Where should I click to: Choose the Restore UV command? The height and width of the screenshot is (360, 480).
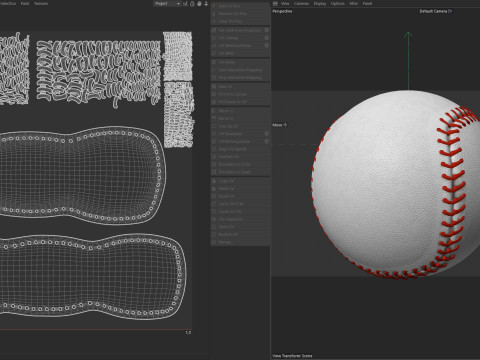(240, 235)
